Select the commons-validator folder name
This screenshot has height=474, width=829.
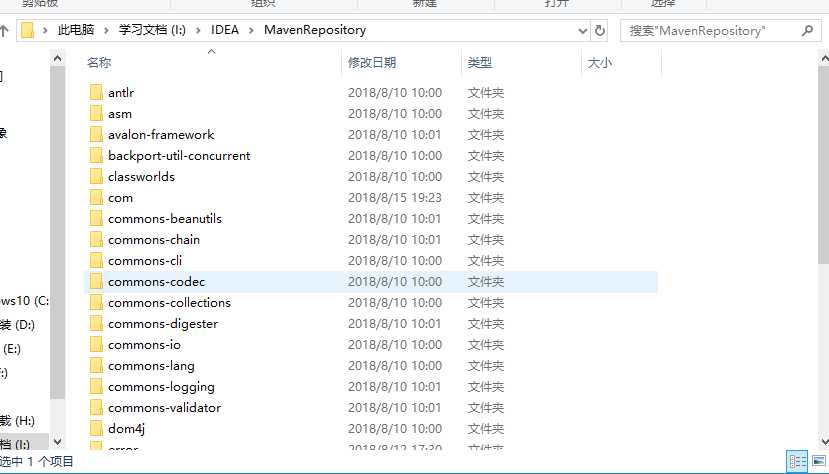[164, 407]
